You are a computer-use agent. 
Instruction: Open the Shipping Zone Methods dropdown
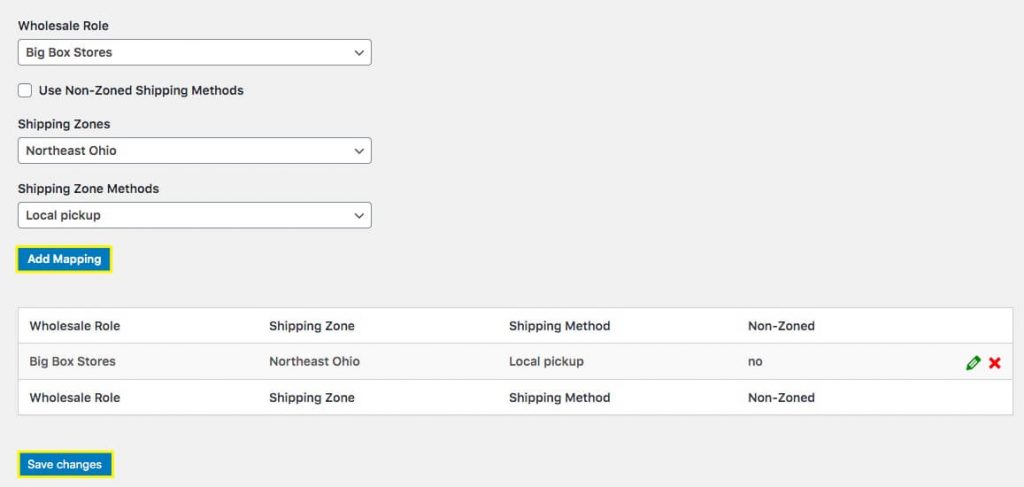(195, 215)
